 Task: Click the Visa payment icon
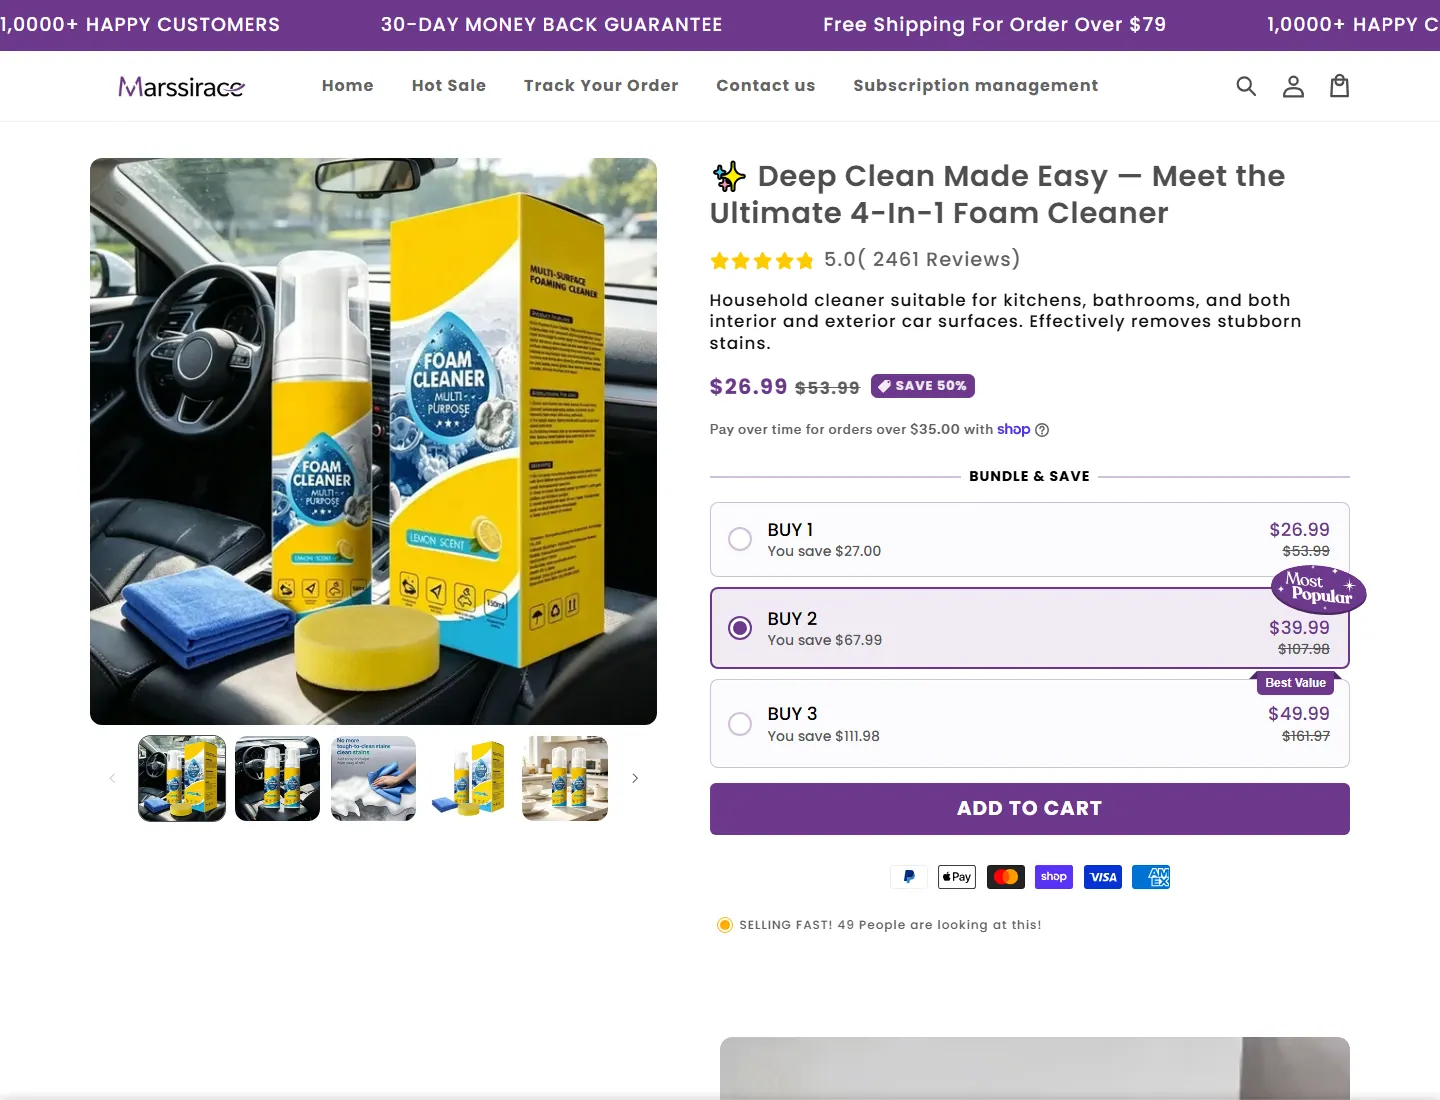[x=1103, y=877]
